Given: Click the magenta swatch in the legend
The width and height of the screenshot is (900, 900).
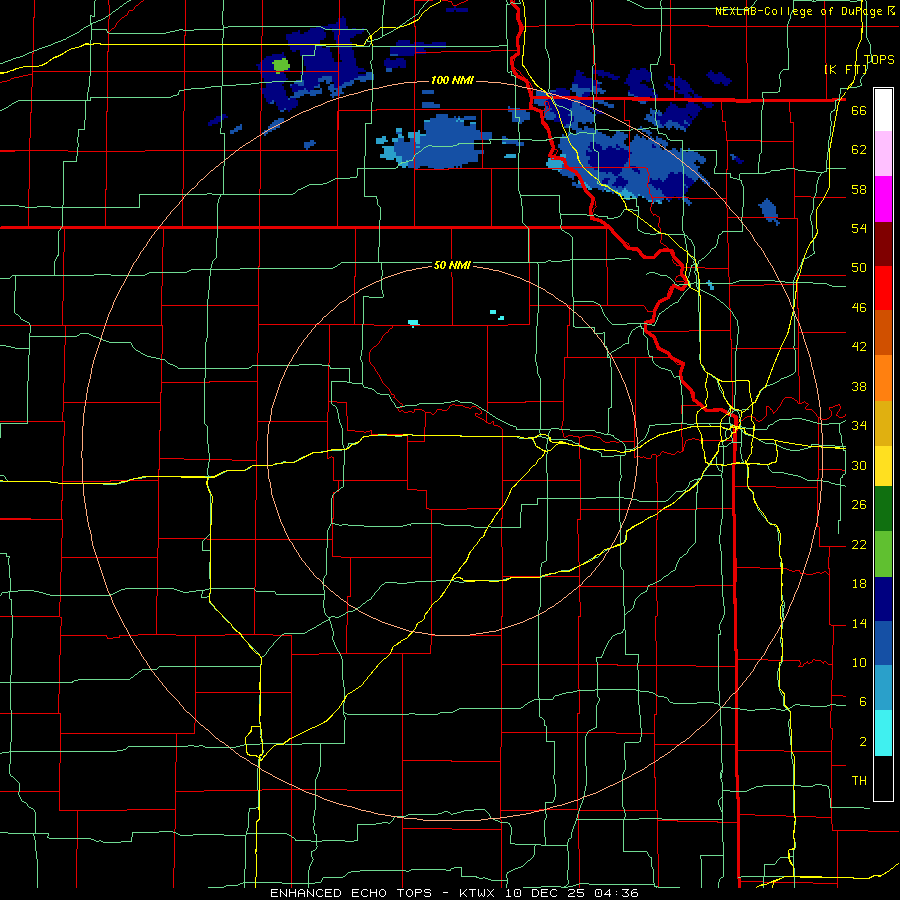Looking at the screenshot, I should coord(883,199).
